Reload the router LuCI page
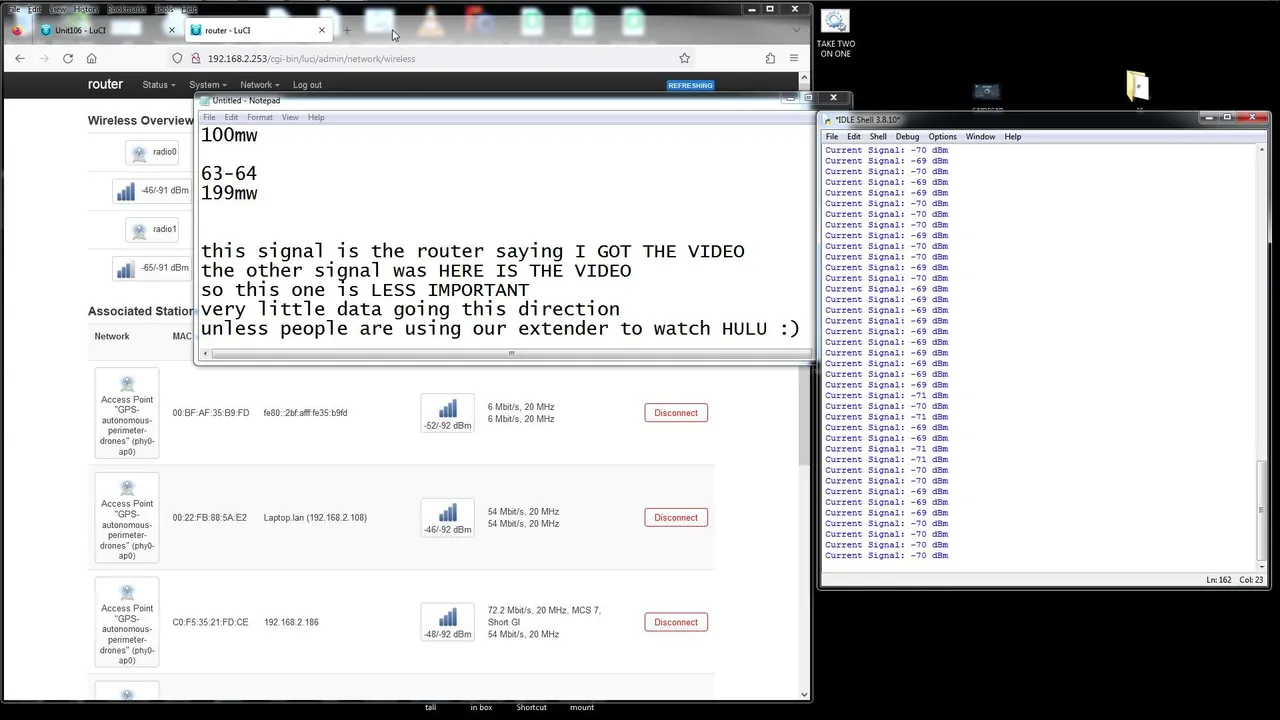The height and width of the screenshot is (720, 1280). click(68, 58)
